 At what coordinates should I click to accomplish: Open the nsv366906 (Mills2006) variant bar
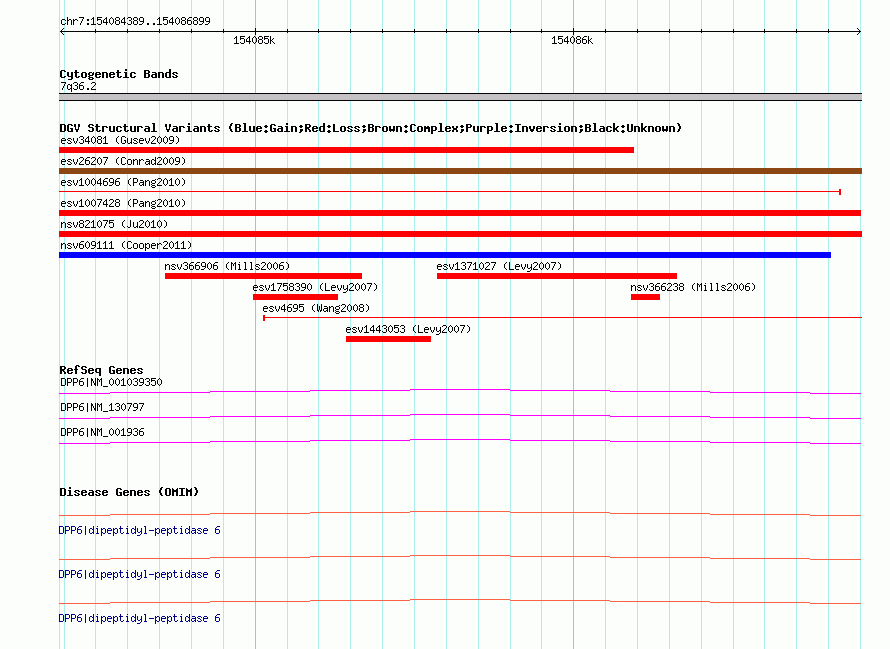tap(263, 276)
